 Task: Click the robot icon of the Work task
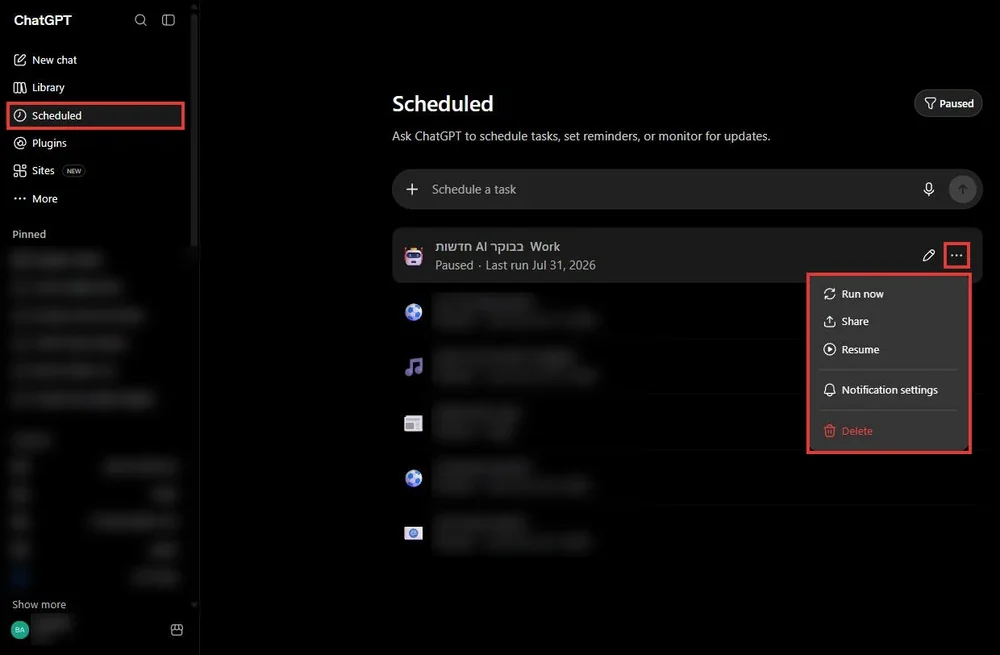tap(414, 256)
